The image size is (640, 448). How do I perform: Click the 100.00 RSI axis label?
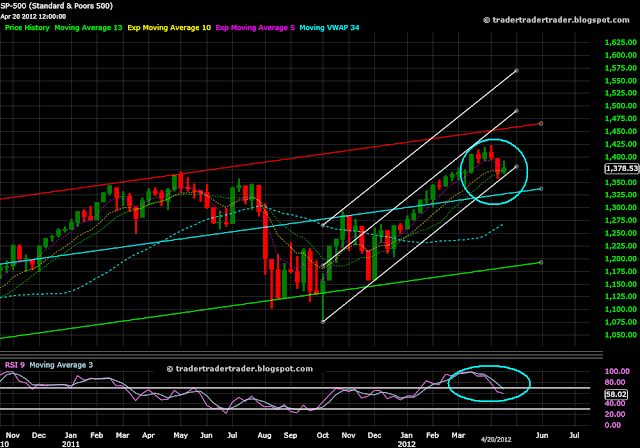[617, 371]
